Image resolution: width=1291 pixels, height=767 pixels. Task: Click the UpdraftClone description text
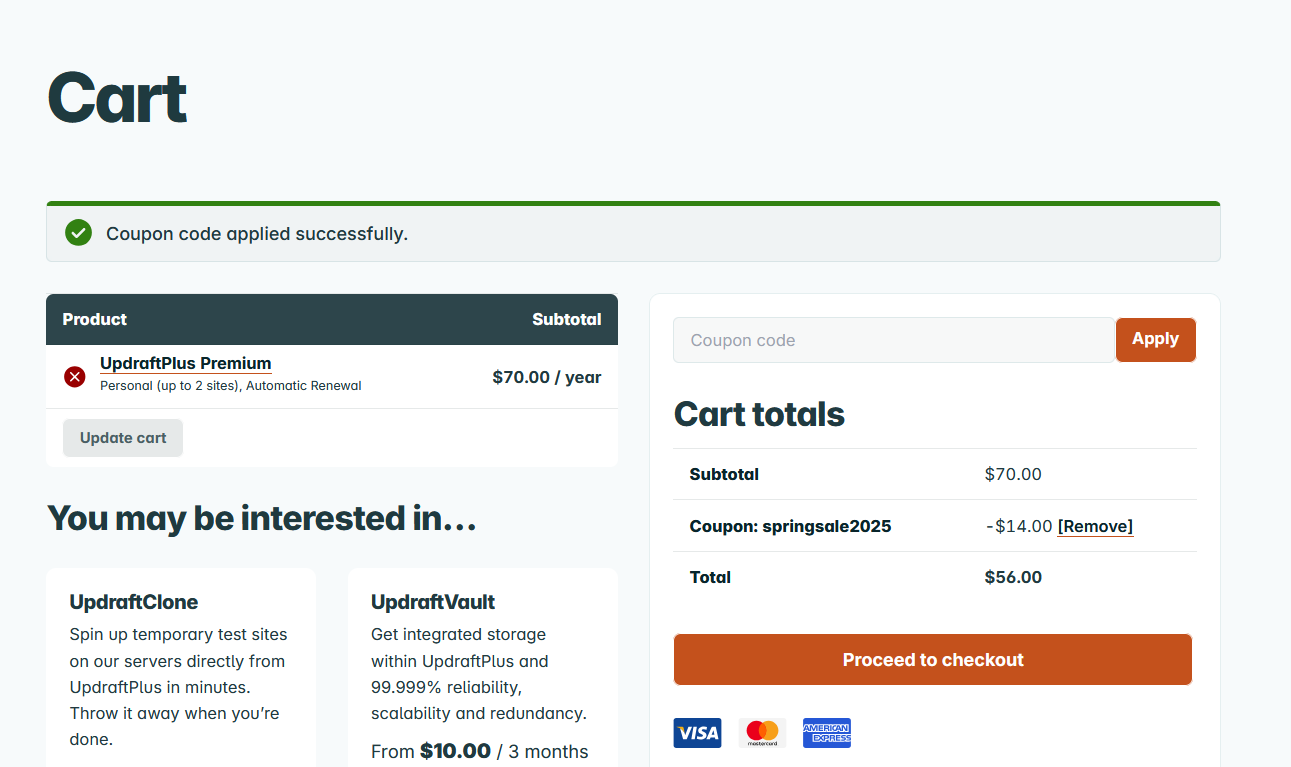[178, 687]
